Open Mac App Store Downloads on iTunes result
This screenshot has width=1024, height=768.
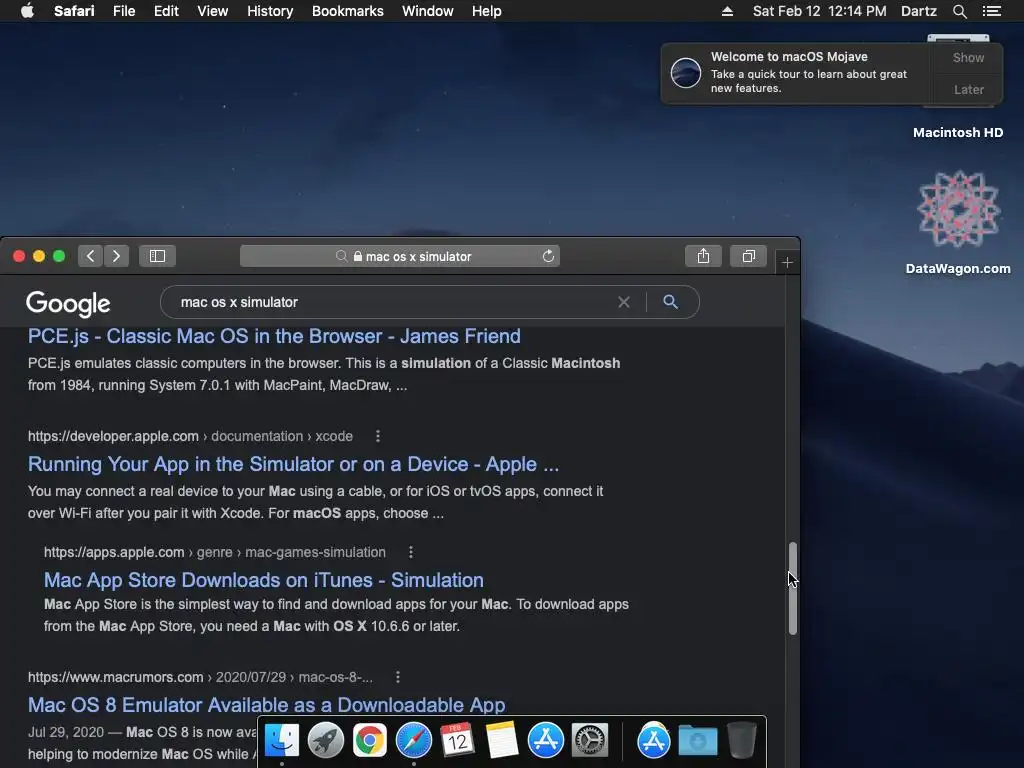click(264, 580)
